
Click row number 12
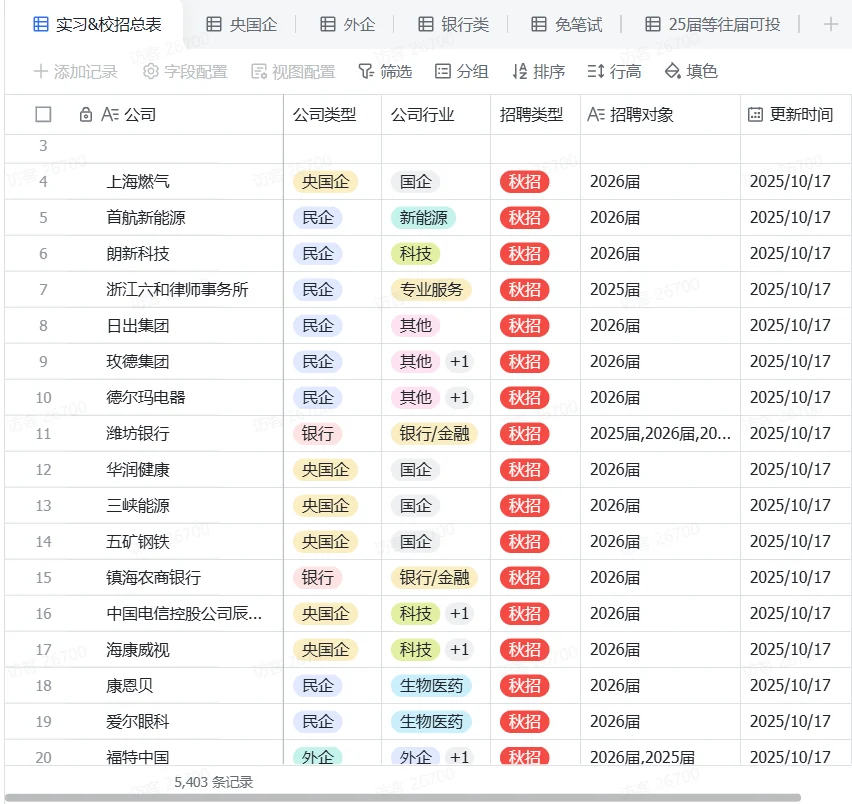[x=43, y=469]
